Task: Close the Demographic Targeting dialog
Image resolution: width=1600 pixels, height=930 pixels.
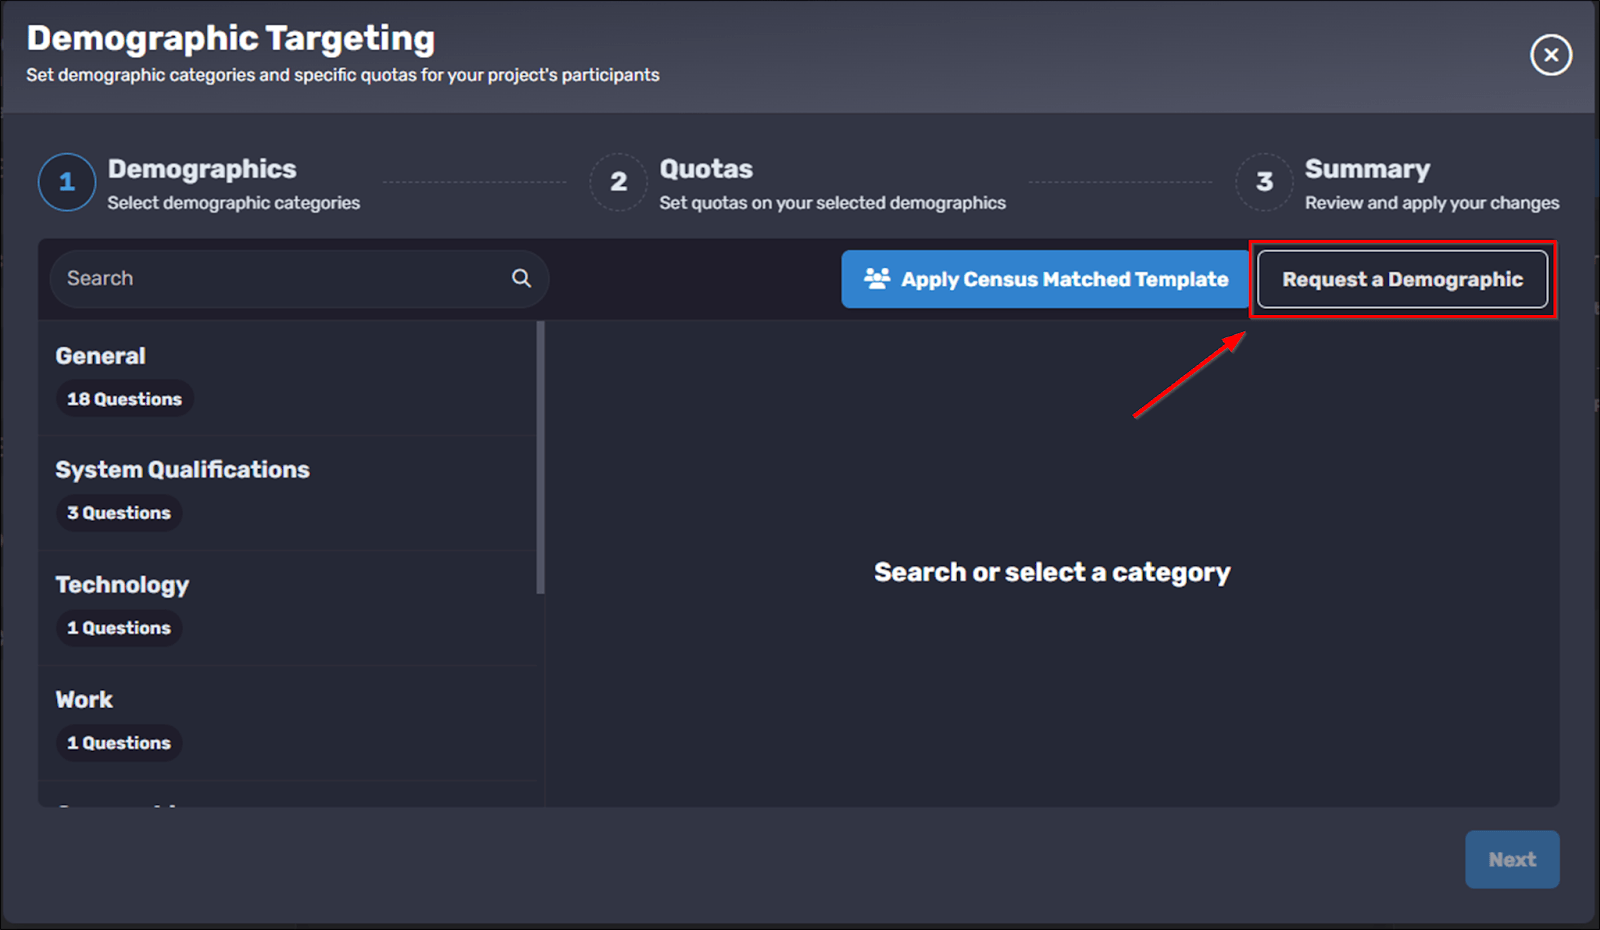Action: 1550,55
